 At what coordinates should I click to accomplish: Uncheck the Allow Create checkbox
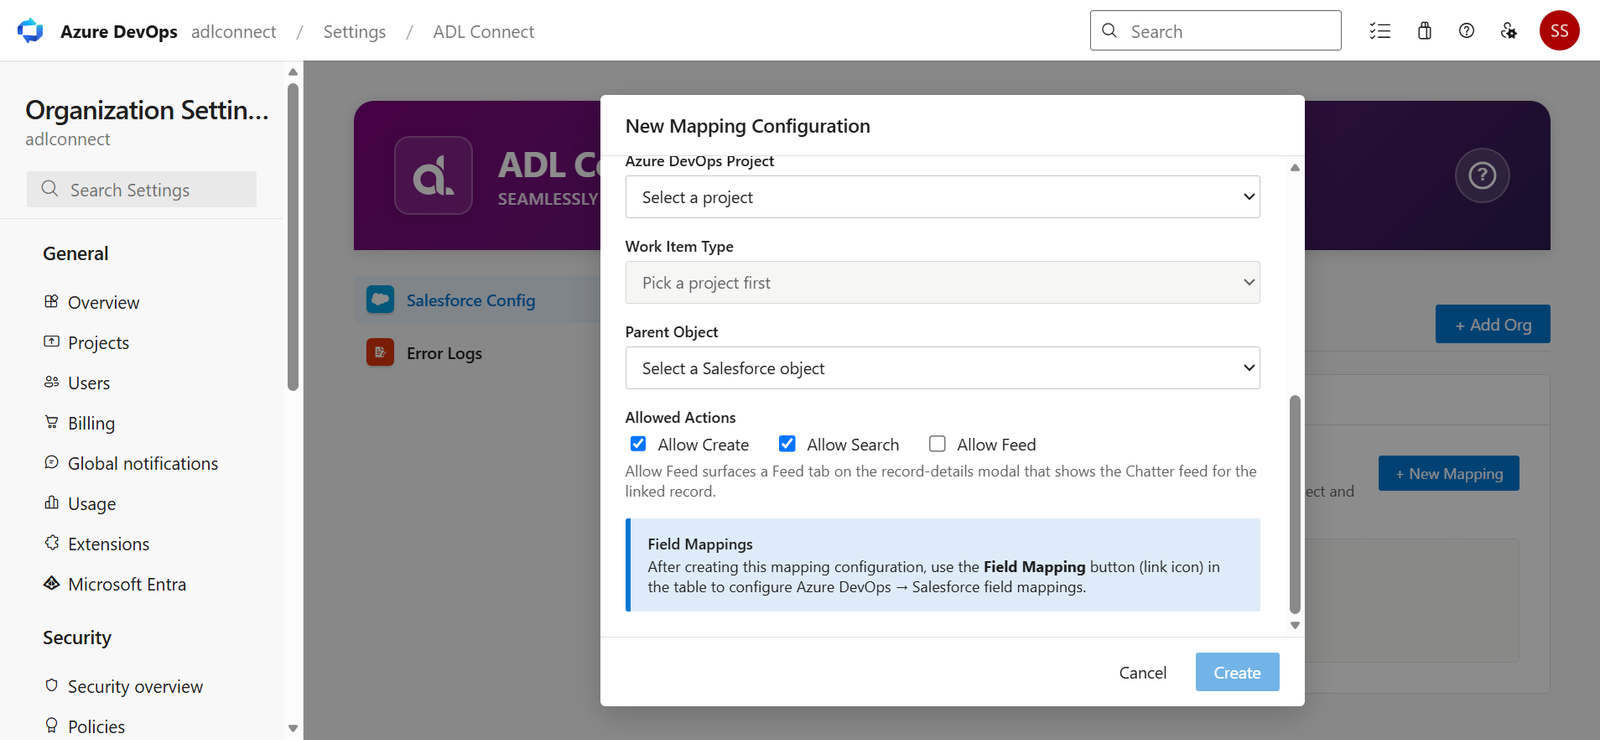(638, 443)
